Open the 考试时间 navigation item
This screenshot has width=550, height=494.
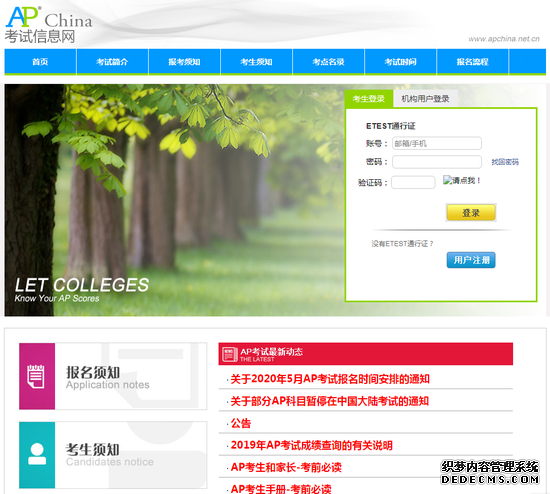pyautogui.click(x=401, y=62)
